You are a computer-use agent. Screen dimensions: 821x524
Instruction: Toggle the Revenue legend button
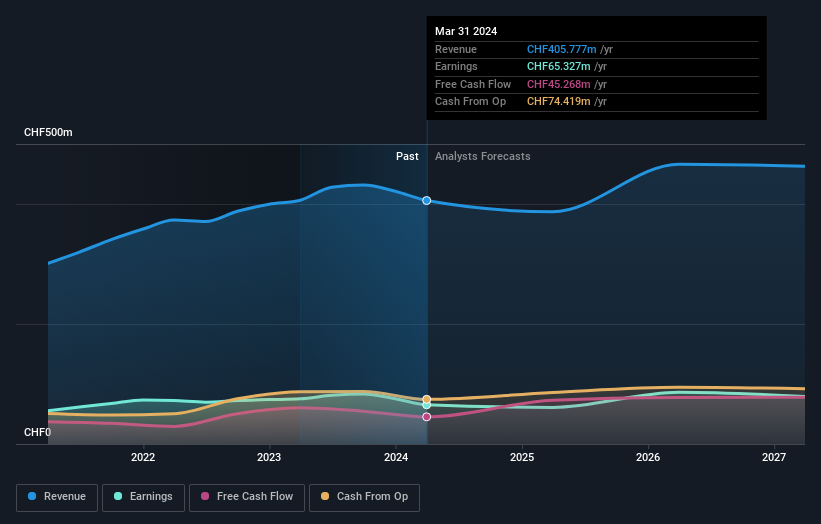pos(57,497)
